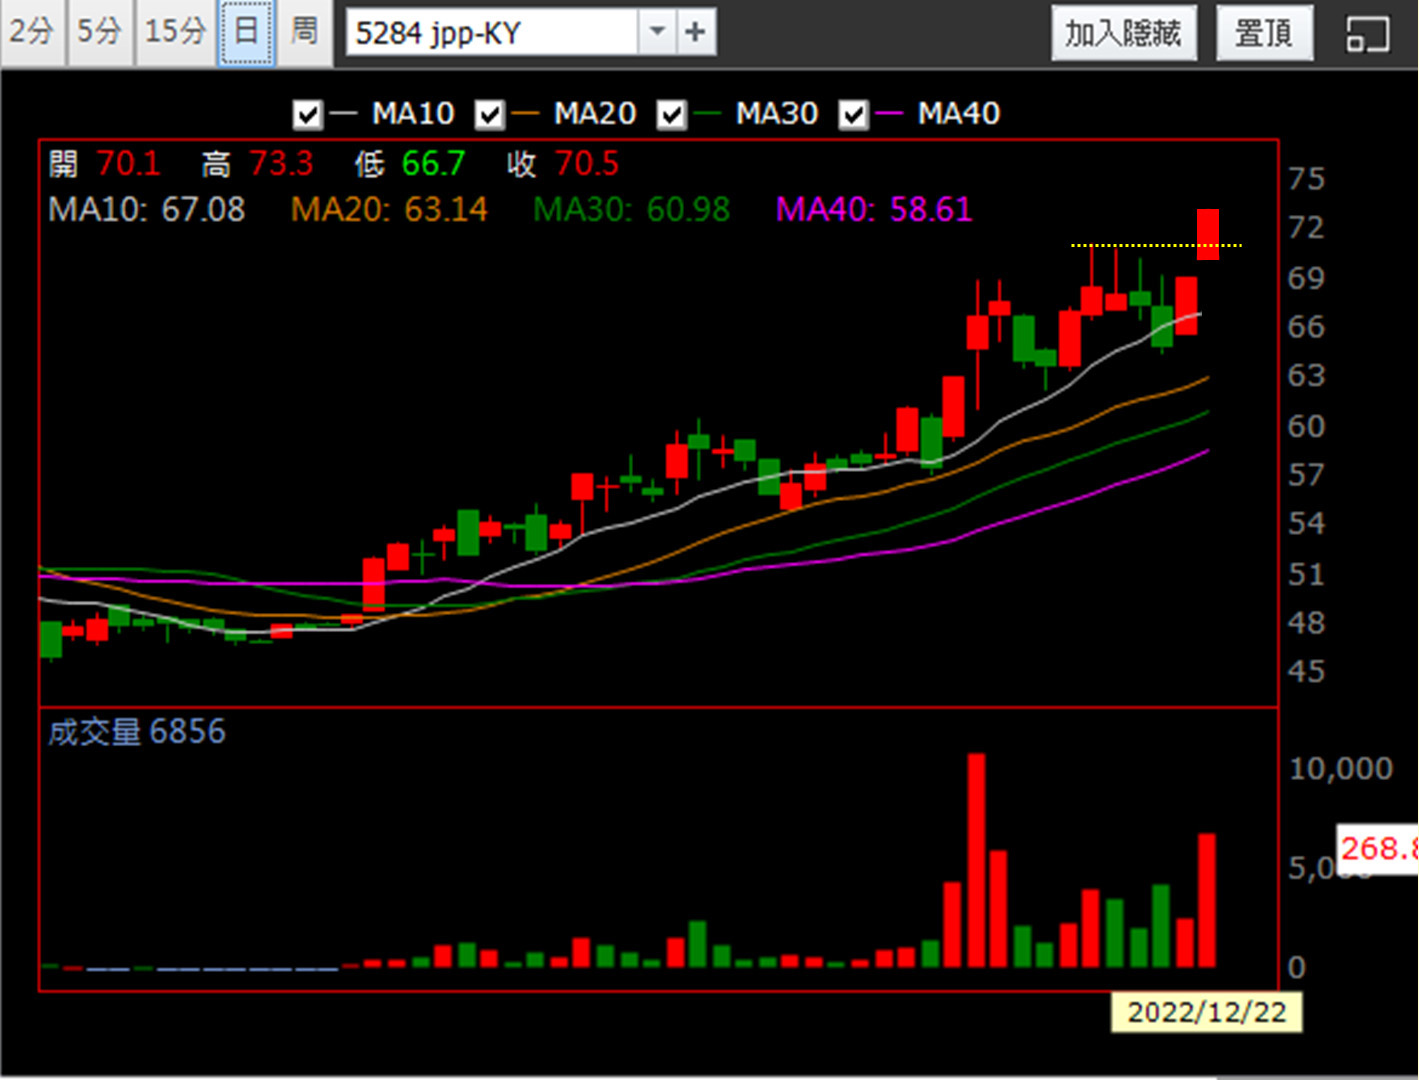
Task: Click the 2022/12/22 date label
Action: point(1206,1012)
